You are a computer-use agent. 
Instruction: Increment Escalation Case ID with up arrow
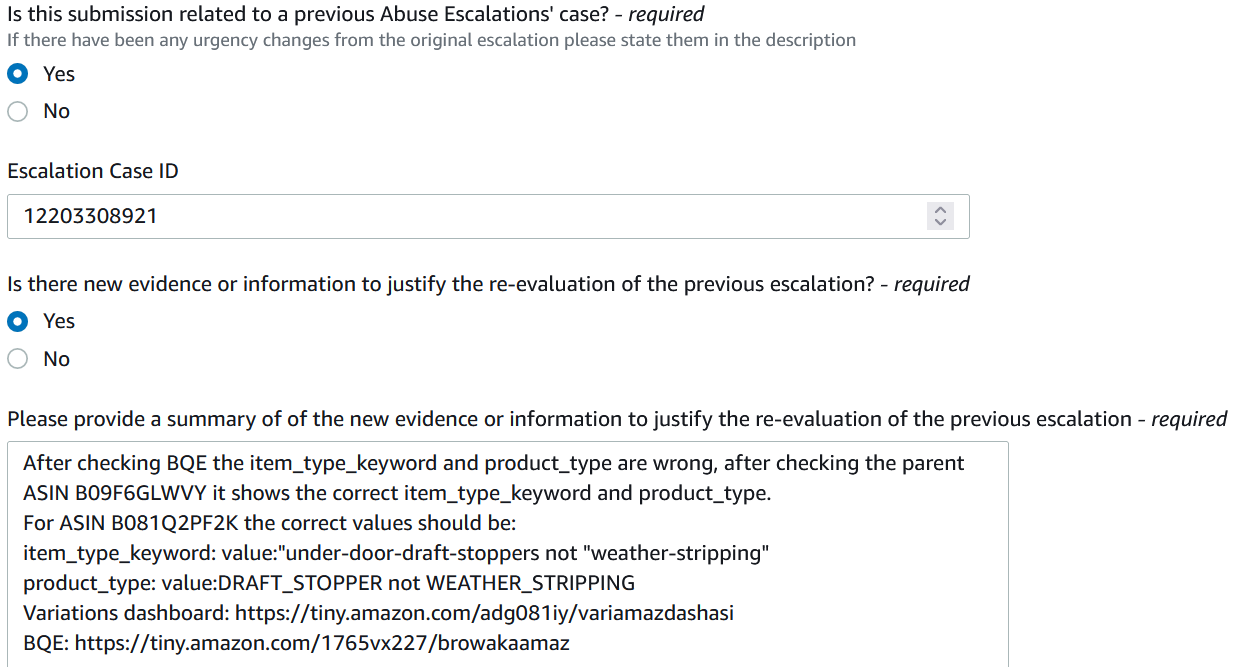pos(939,210)
